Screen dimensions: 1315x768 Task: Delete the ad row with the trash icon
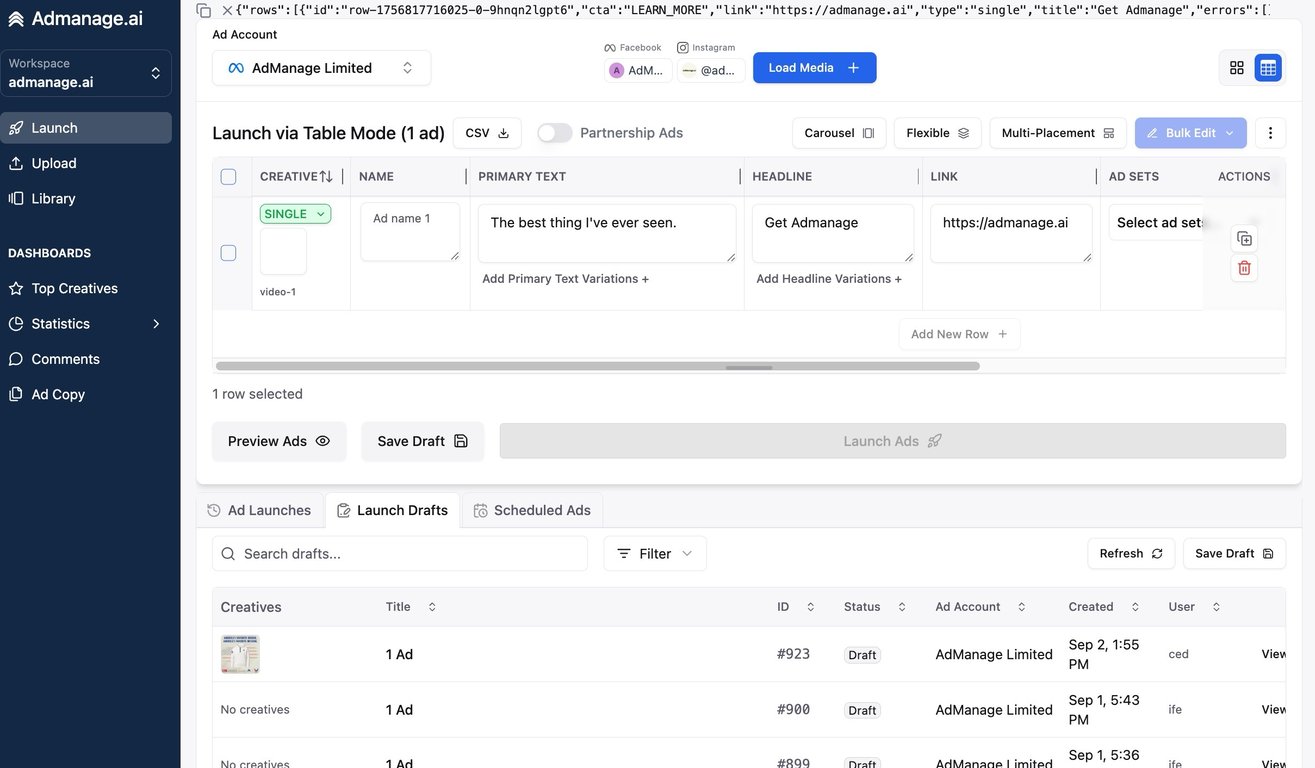pyautogui.click(x=1244, y=268)
